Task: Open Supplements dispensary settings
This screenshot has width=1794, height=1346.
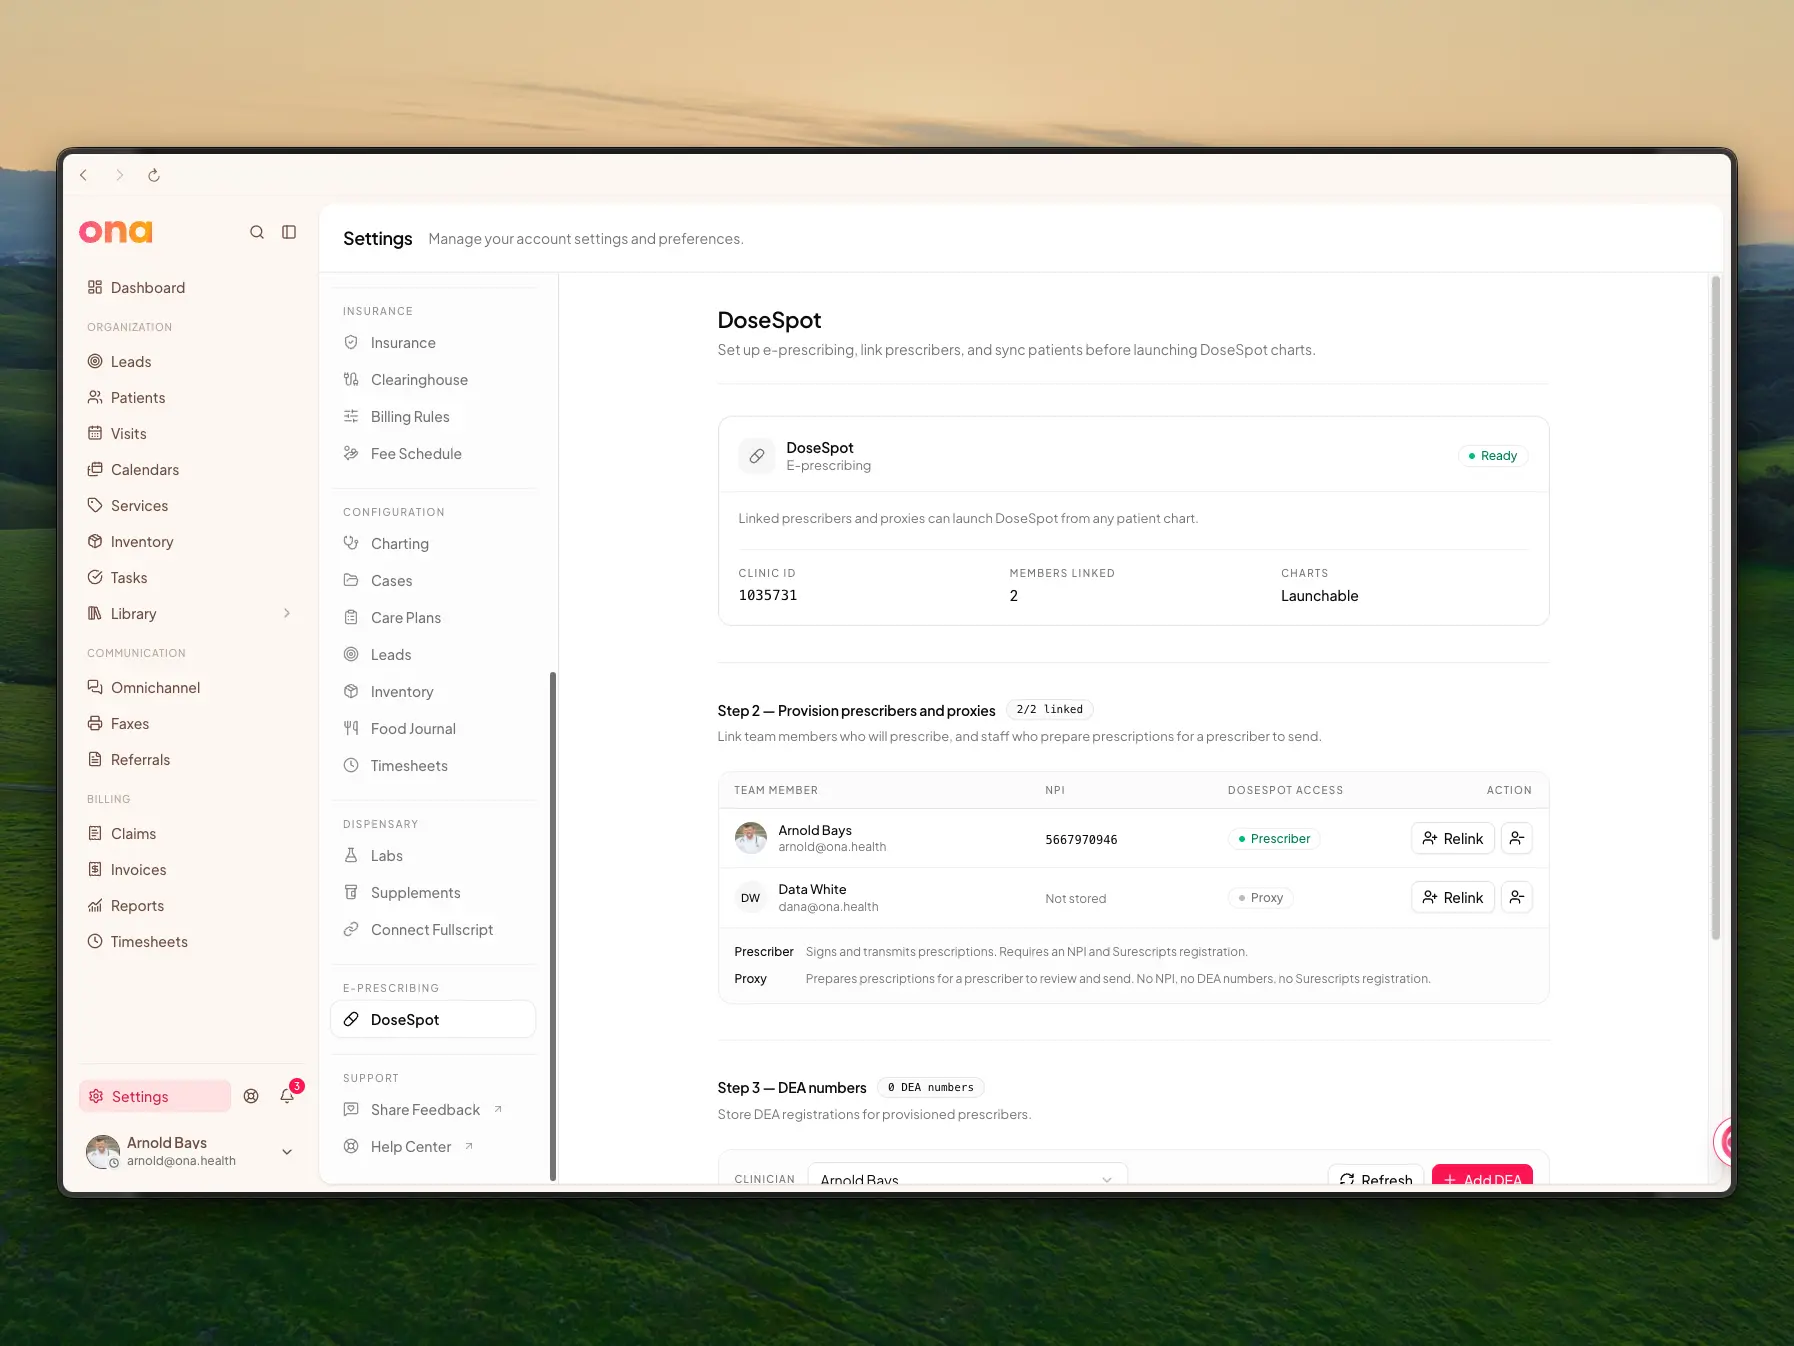Action: (x=433, y=893)
